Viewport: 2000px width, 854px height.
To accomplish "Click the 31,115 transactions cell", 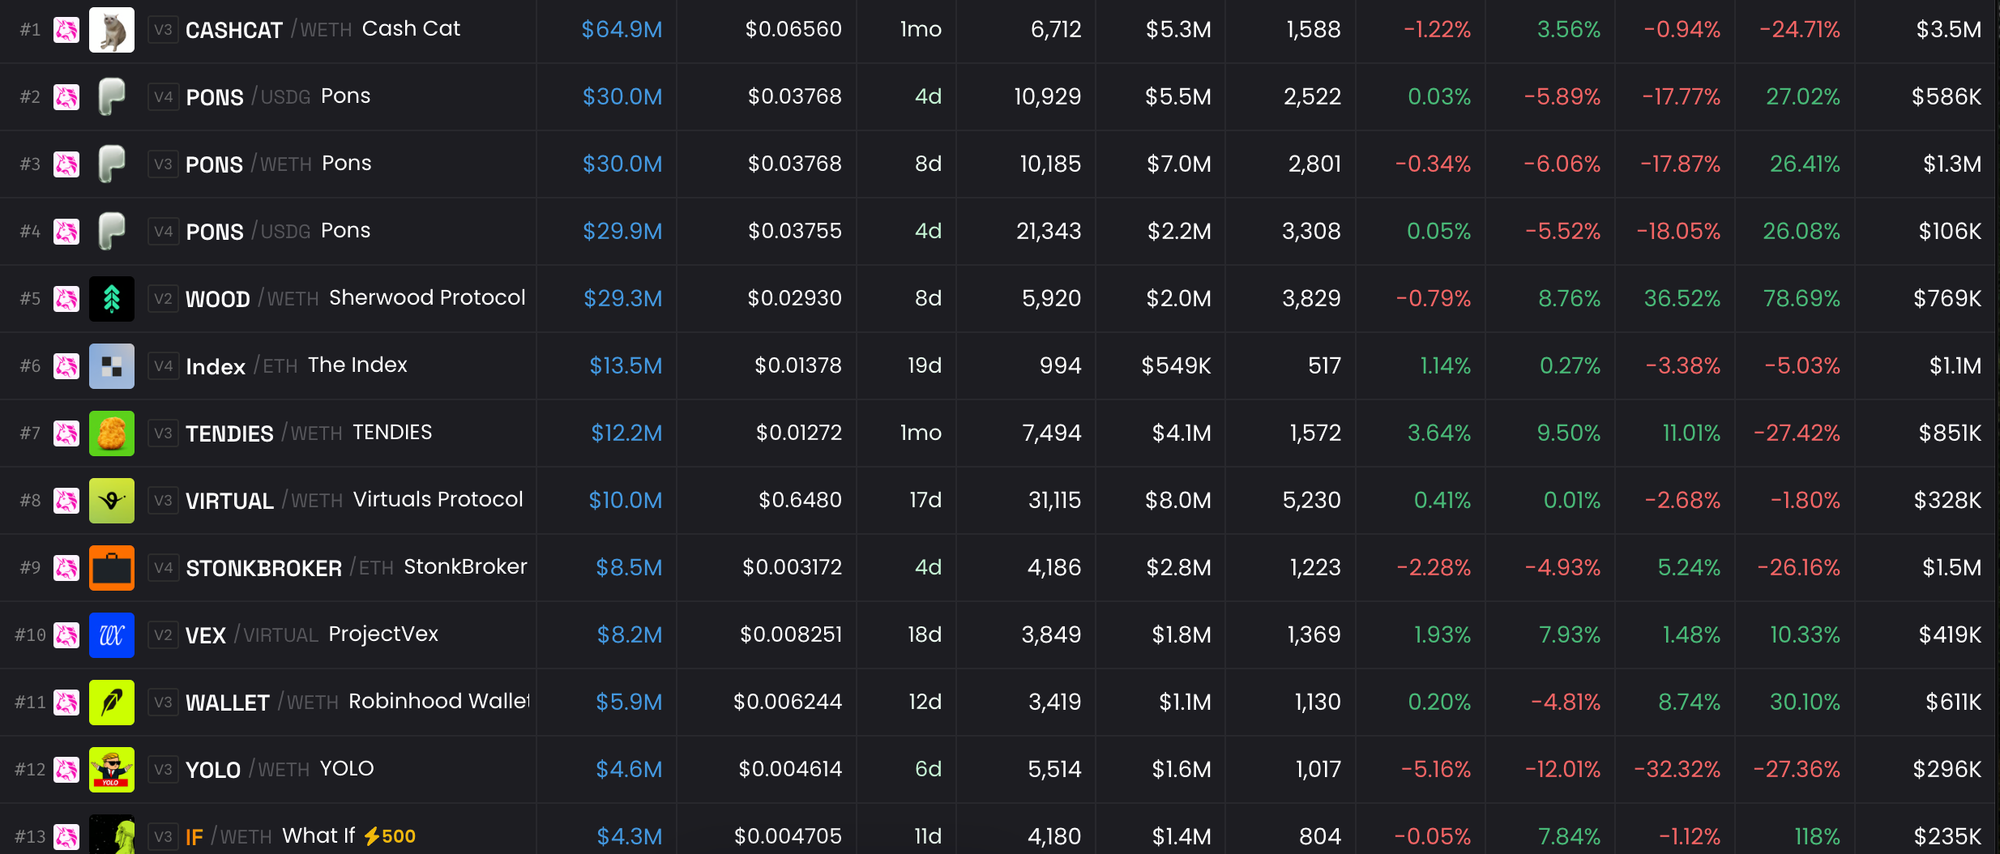I will pyautogui.click(x=1055, y=500).
